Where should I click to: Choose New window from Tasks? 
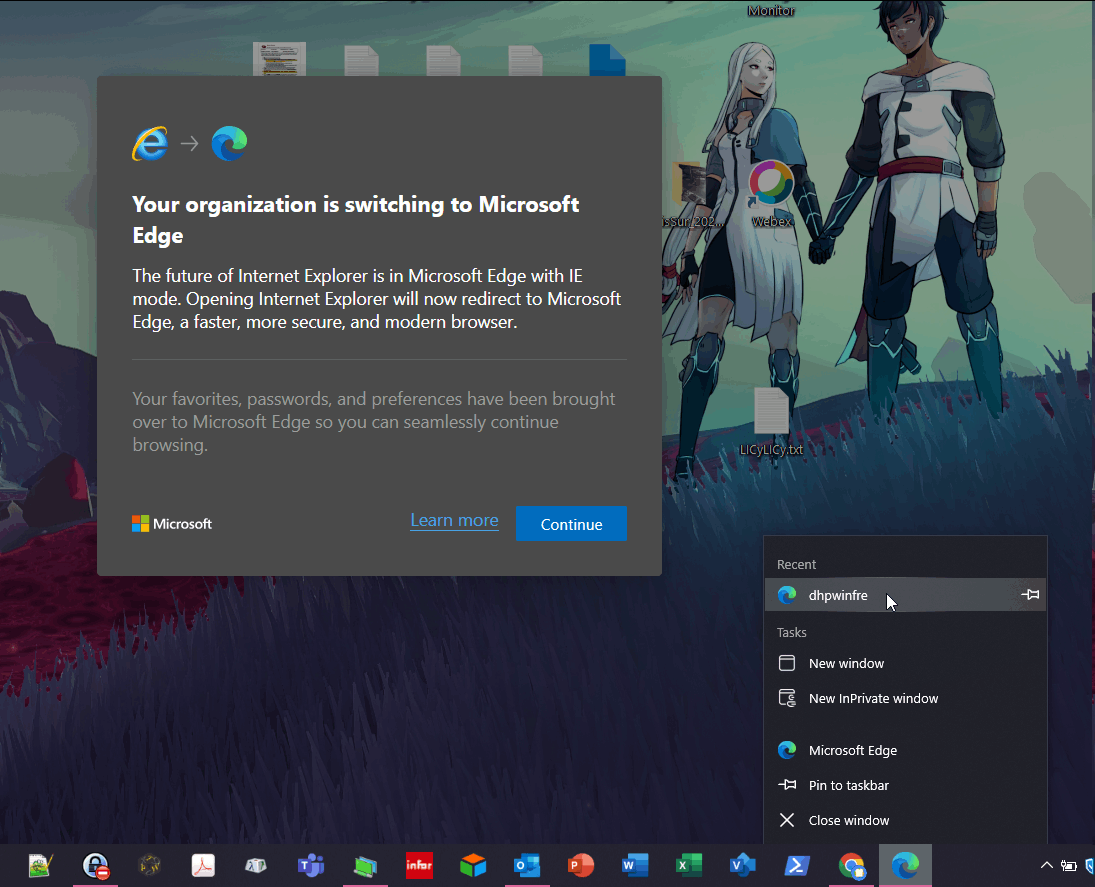coord(905,664)
